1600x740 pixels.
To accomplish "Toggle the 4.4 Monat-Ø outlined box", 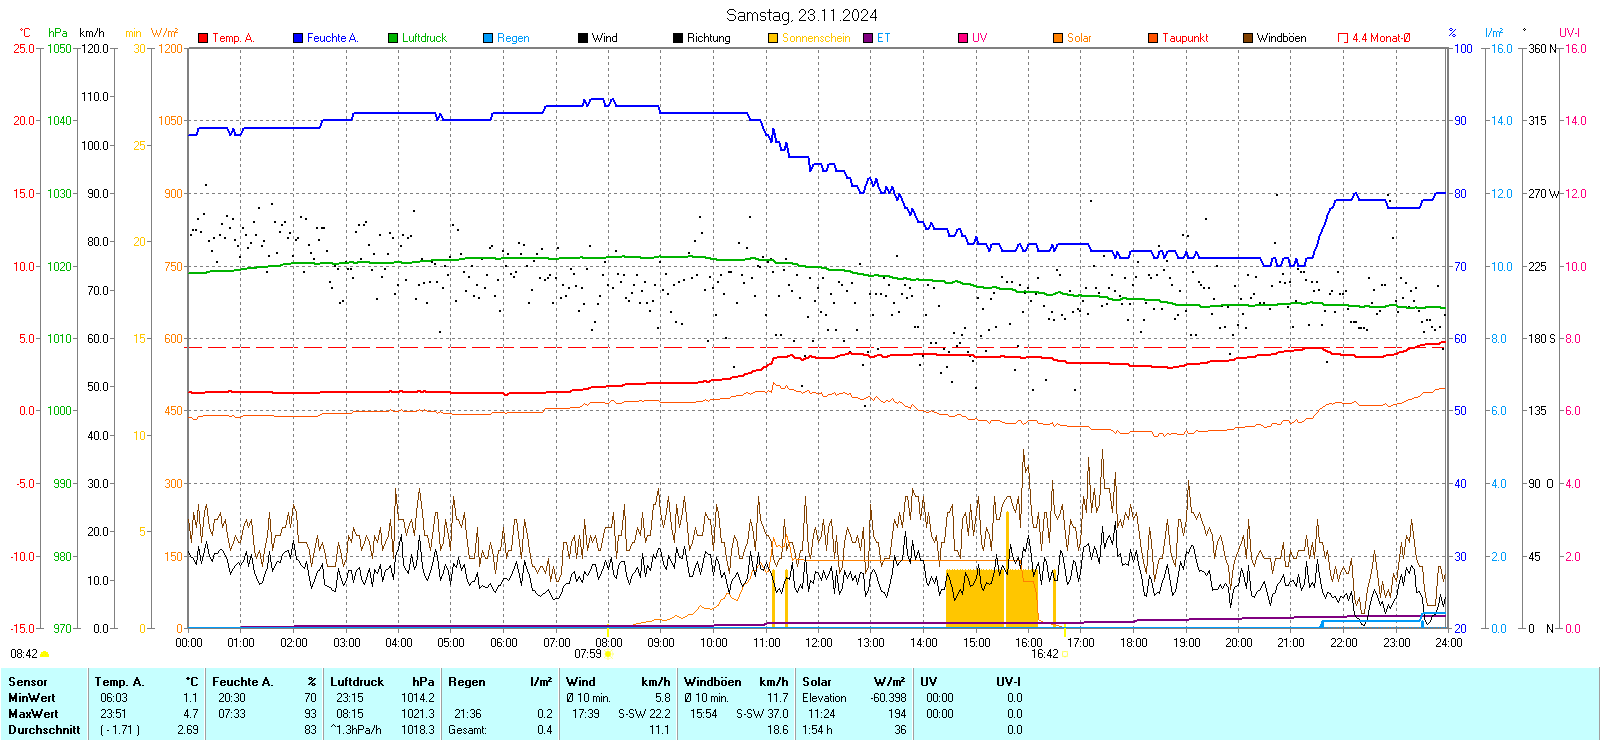I will click(1343, 38).
